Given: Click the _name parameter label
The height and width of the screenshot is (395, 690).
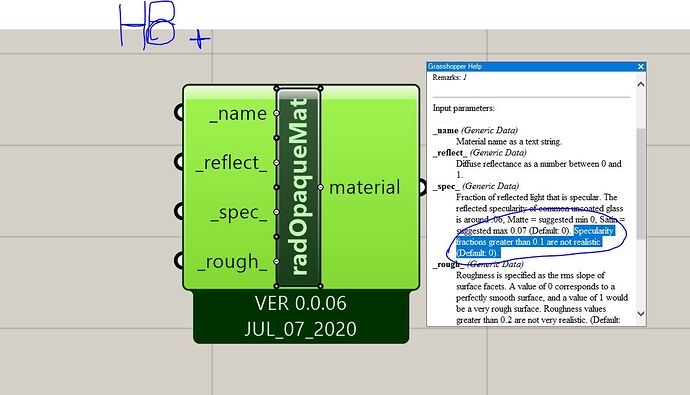Looking at the screenshot, I should (x=238, y=113).
